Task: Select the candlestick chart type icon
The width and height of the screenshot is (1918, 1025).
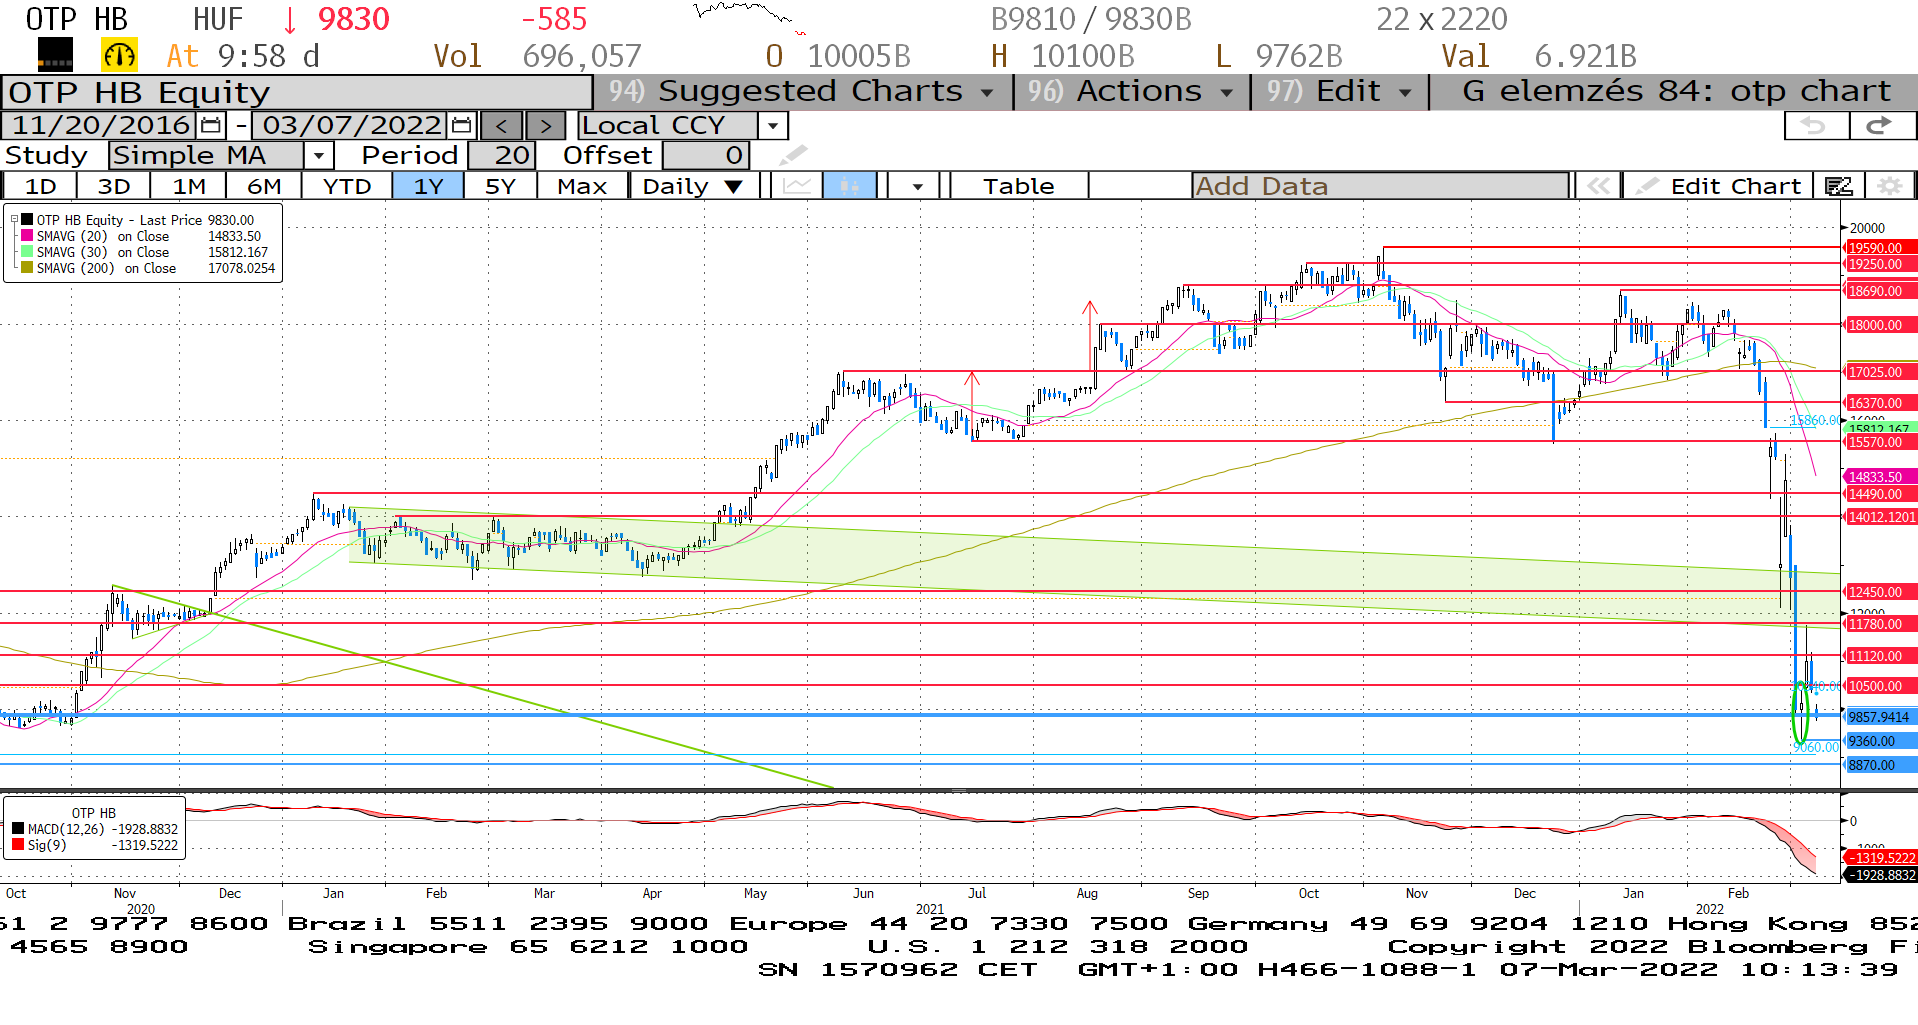Action: (x=850, y=186)
